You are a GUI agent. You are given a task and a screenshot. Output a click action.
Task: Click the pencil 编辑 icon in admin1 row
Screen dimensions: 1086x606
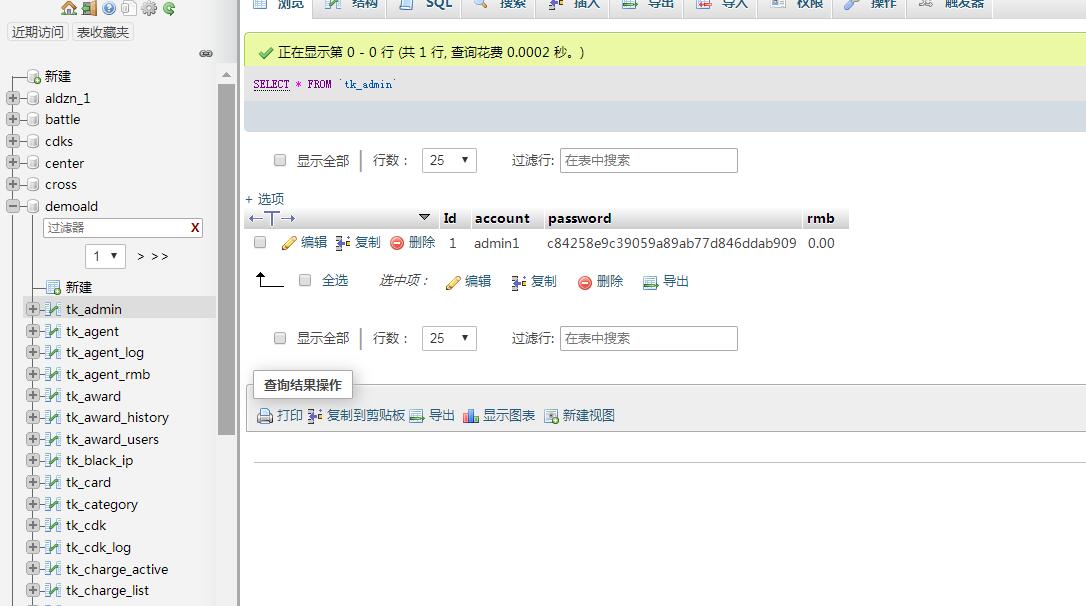click(290, 243)
